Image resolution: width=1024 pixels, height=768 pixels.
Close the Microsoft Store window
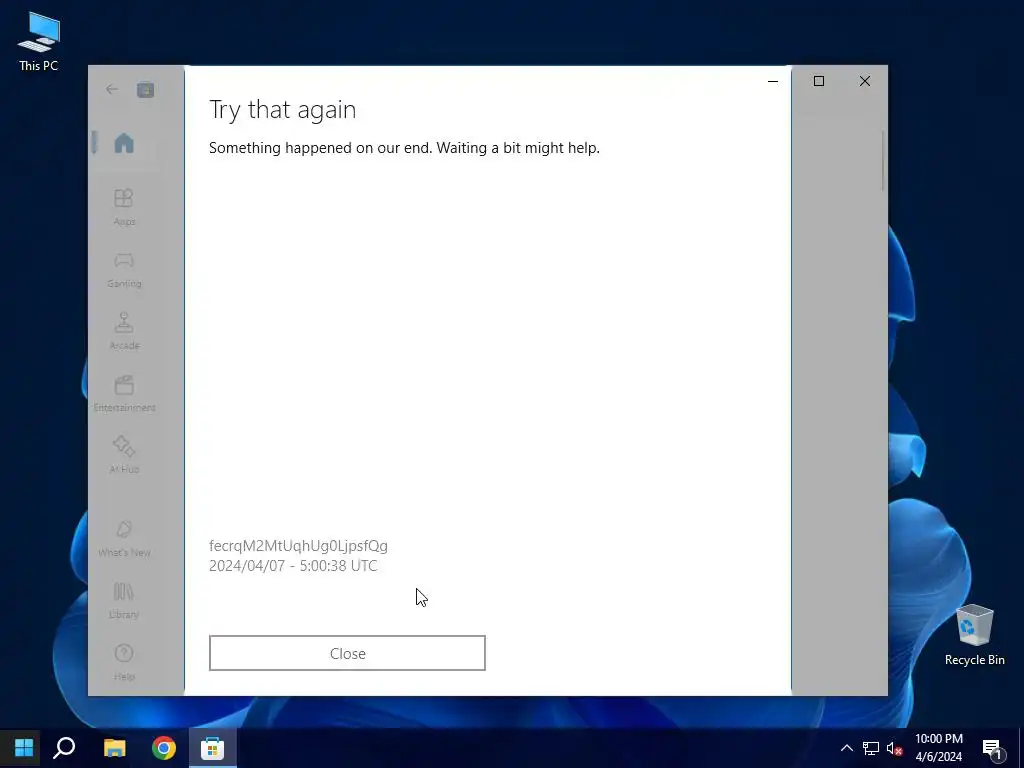coord(865,81)
